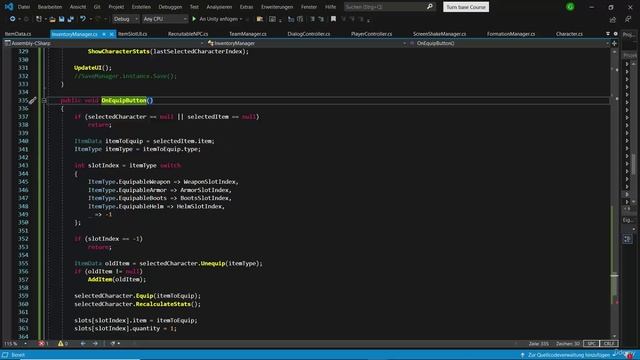
Task: Click the screwdriver quick action icon on line 335
Action: (x=32, y=100)
